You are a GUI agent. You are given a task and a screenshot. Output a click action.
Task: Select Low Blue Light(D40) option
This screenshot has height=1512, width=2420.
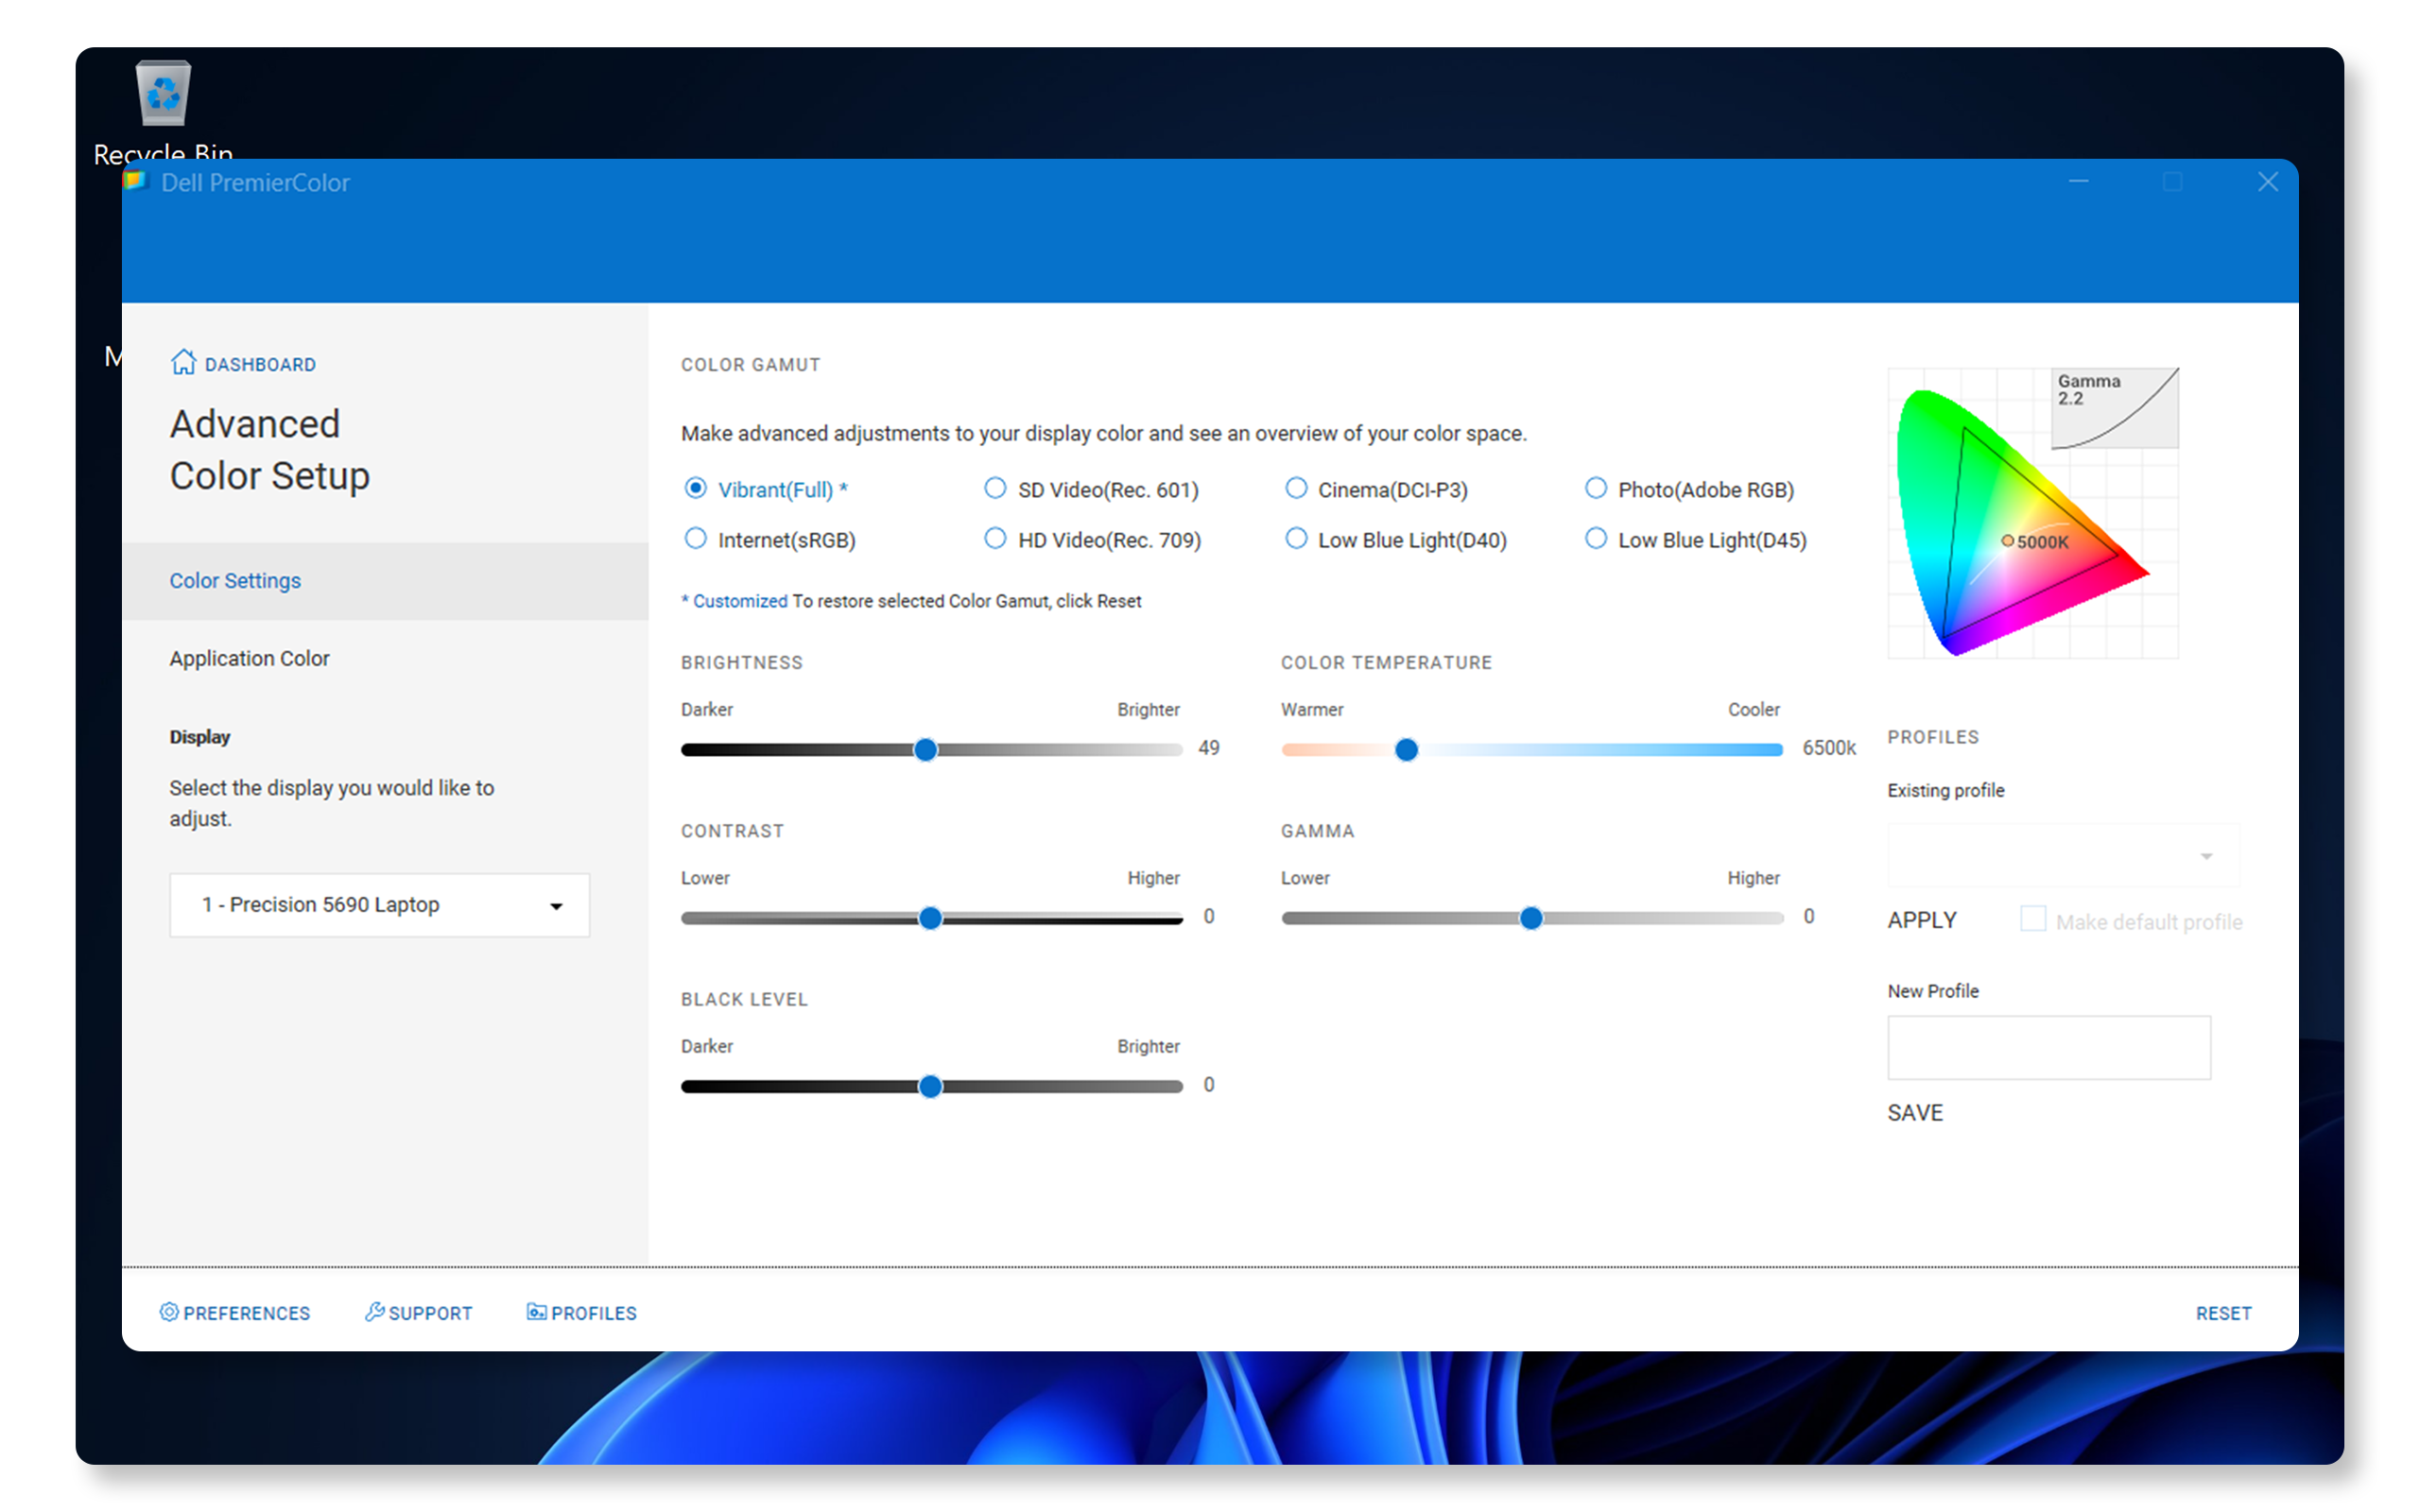pos(1296,539)
